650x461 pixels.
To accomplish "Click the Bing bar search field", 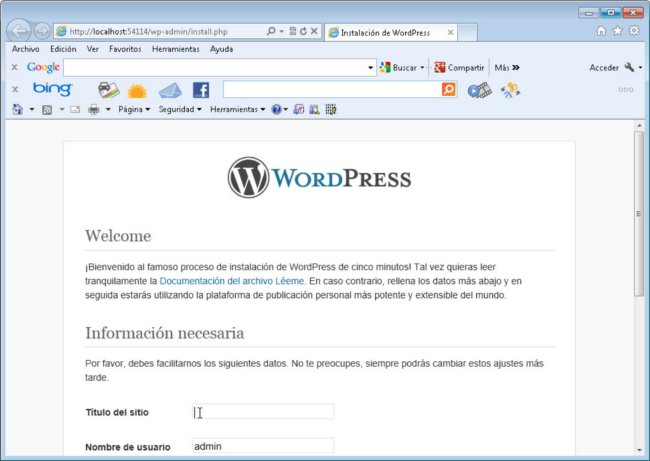I will coord(332,89).
